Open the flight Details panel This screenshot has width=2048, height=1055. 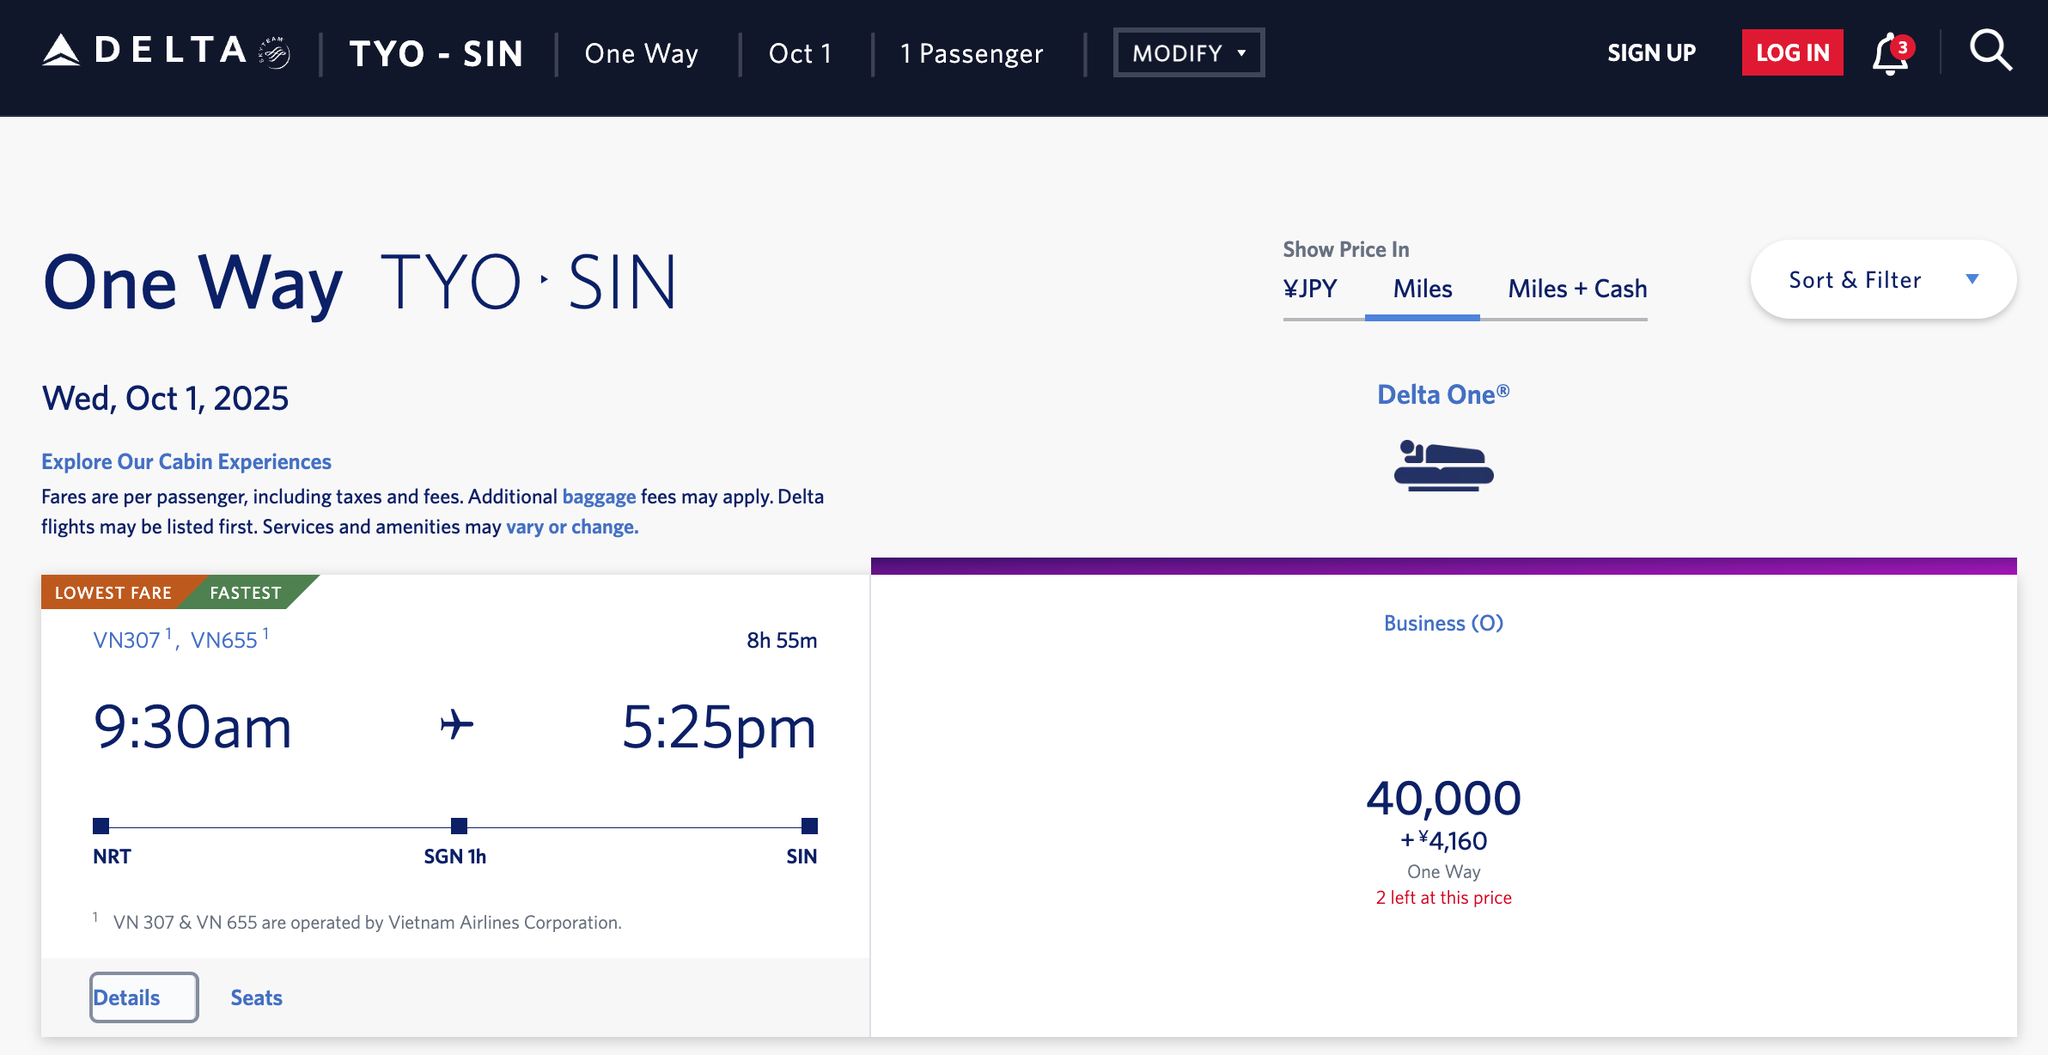point(143,996)
